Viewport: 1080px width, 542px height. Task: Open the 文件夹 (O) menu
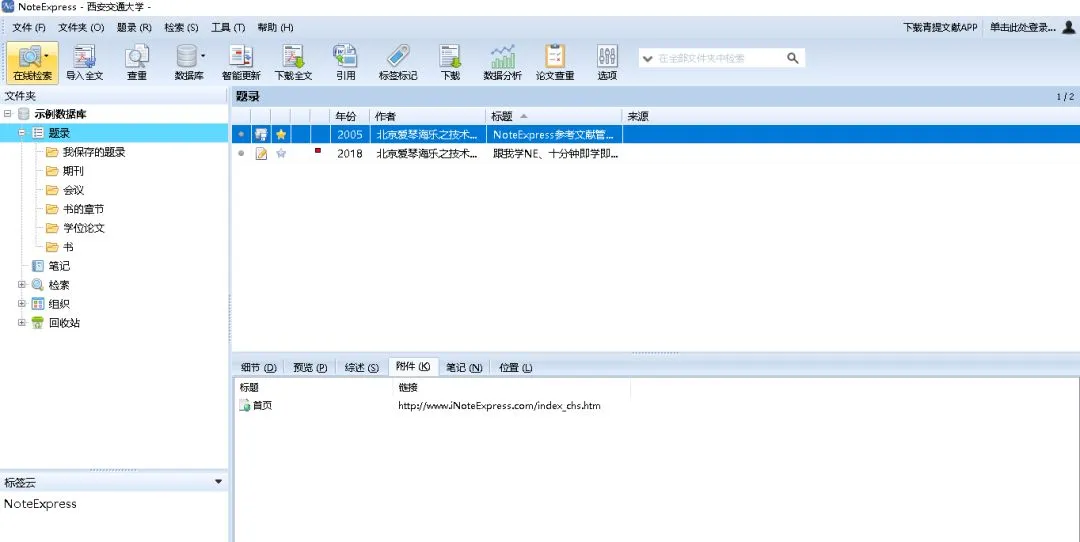81,28
